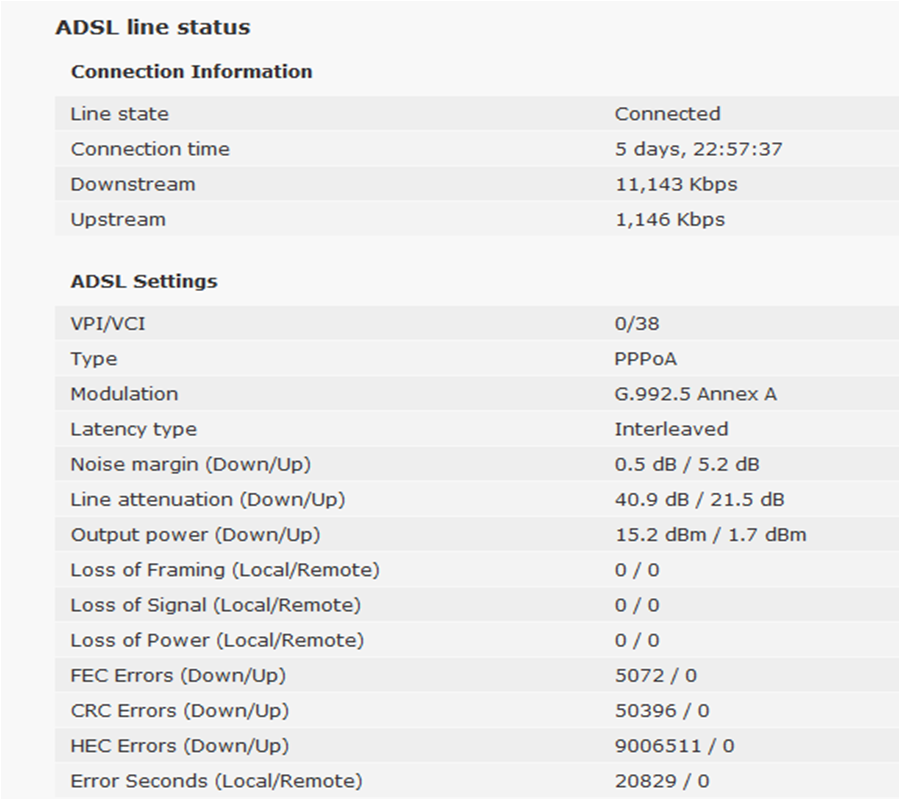Select the '5 days, 22:57:37' value

point(699,149)
